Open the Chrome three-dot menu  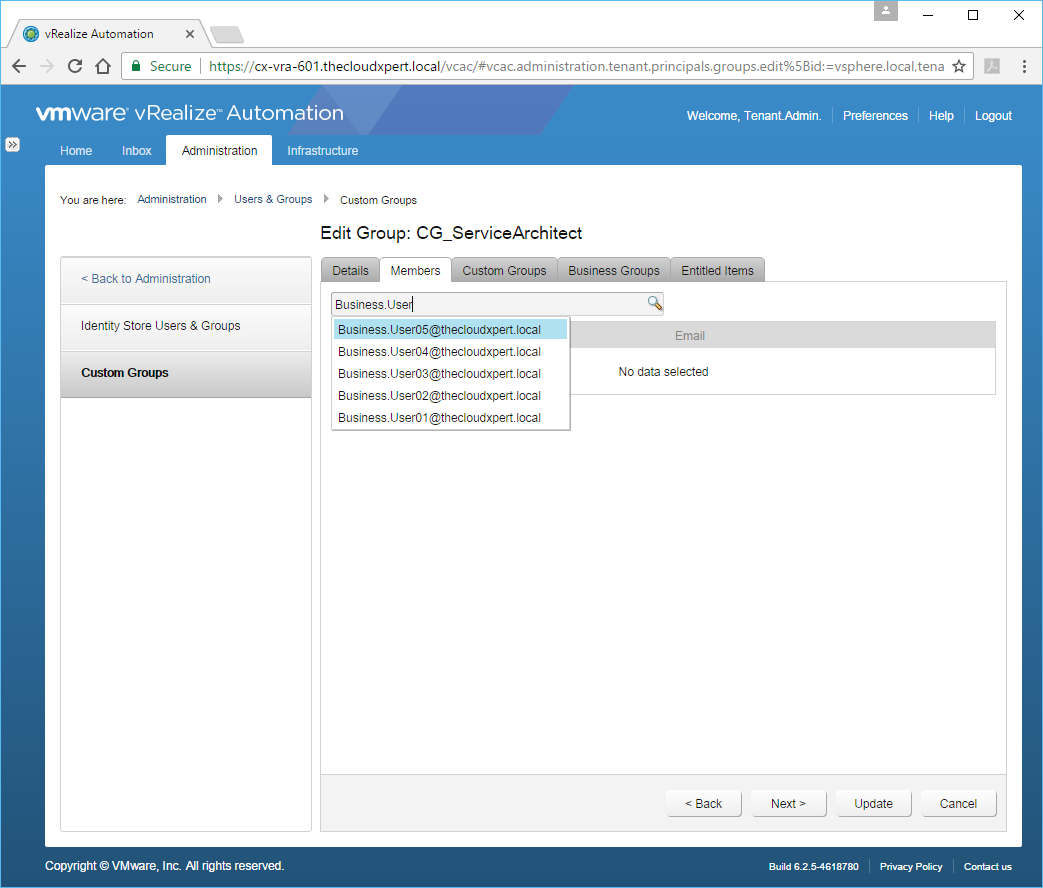point(1024,66)
